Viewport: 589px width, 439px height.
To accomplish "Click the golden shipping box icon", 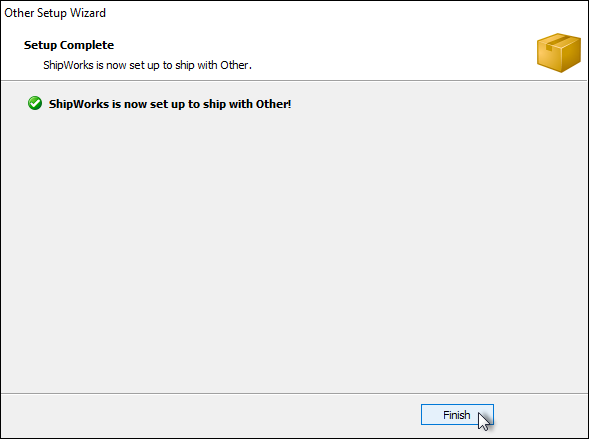I will click(x=559, y=53).
